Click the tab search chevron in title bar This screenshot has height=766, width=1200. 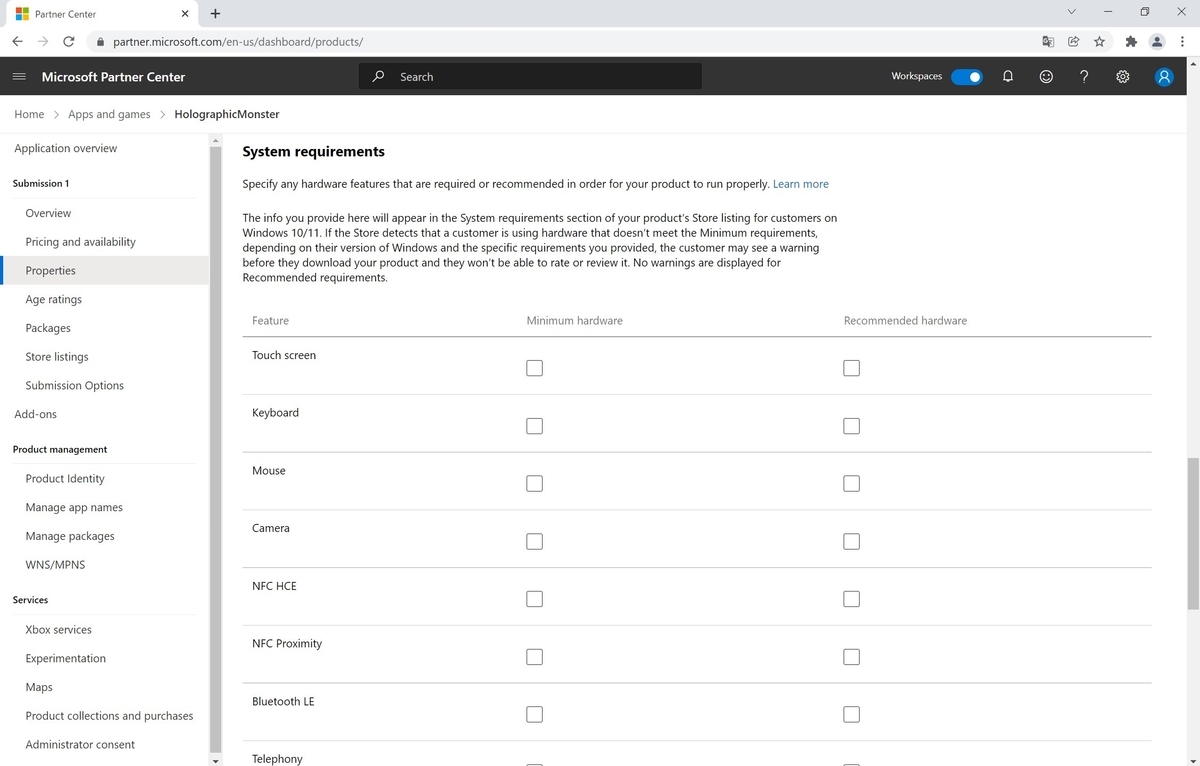(x=1071, y=12)
